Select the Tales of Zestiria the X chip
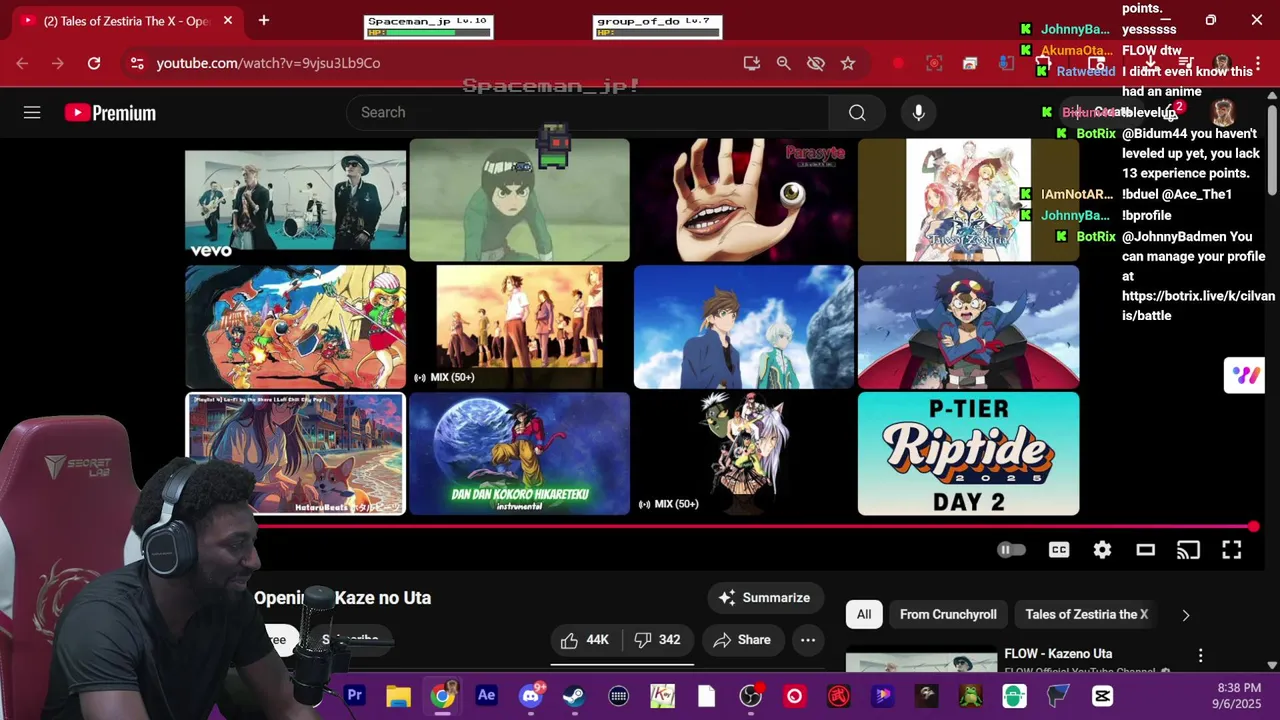This screenshot has height=720, width=1280. pos(1086,614)
